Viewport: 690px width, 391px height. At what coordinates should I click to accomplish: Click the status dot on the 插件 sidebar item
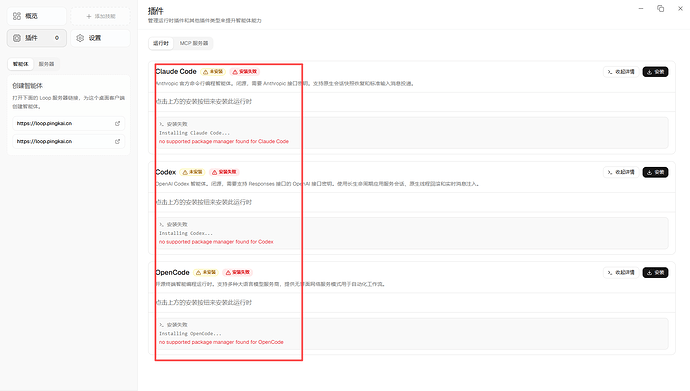pyautogui.click(x=57, y=38)
